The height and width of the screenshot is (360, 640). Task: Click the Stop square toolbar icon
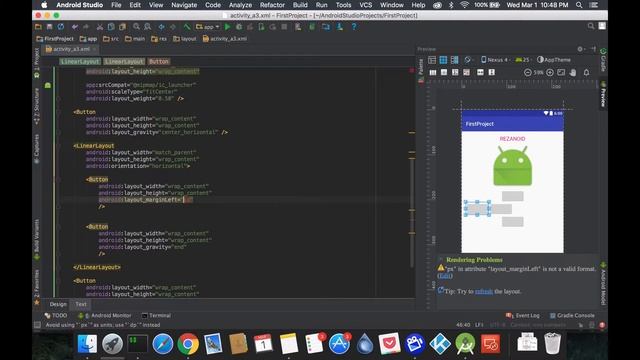(284, 27)
